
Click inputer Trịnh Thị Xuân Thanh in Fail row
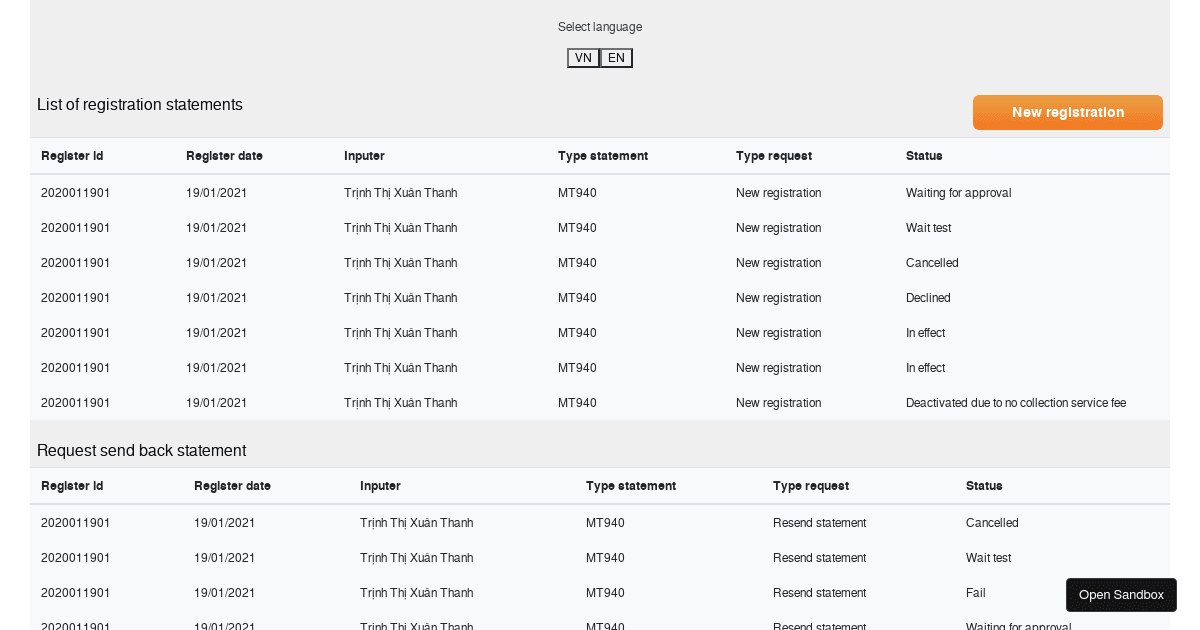(417, 593)
